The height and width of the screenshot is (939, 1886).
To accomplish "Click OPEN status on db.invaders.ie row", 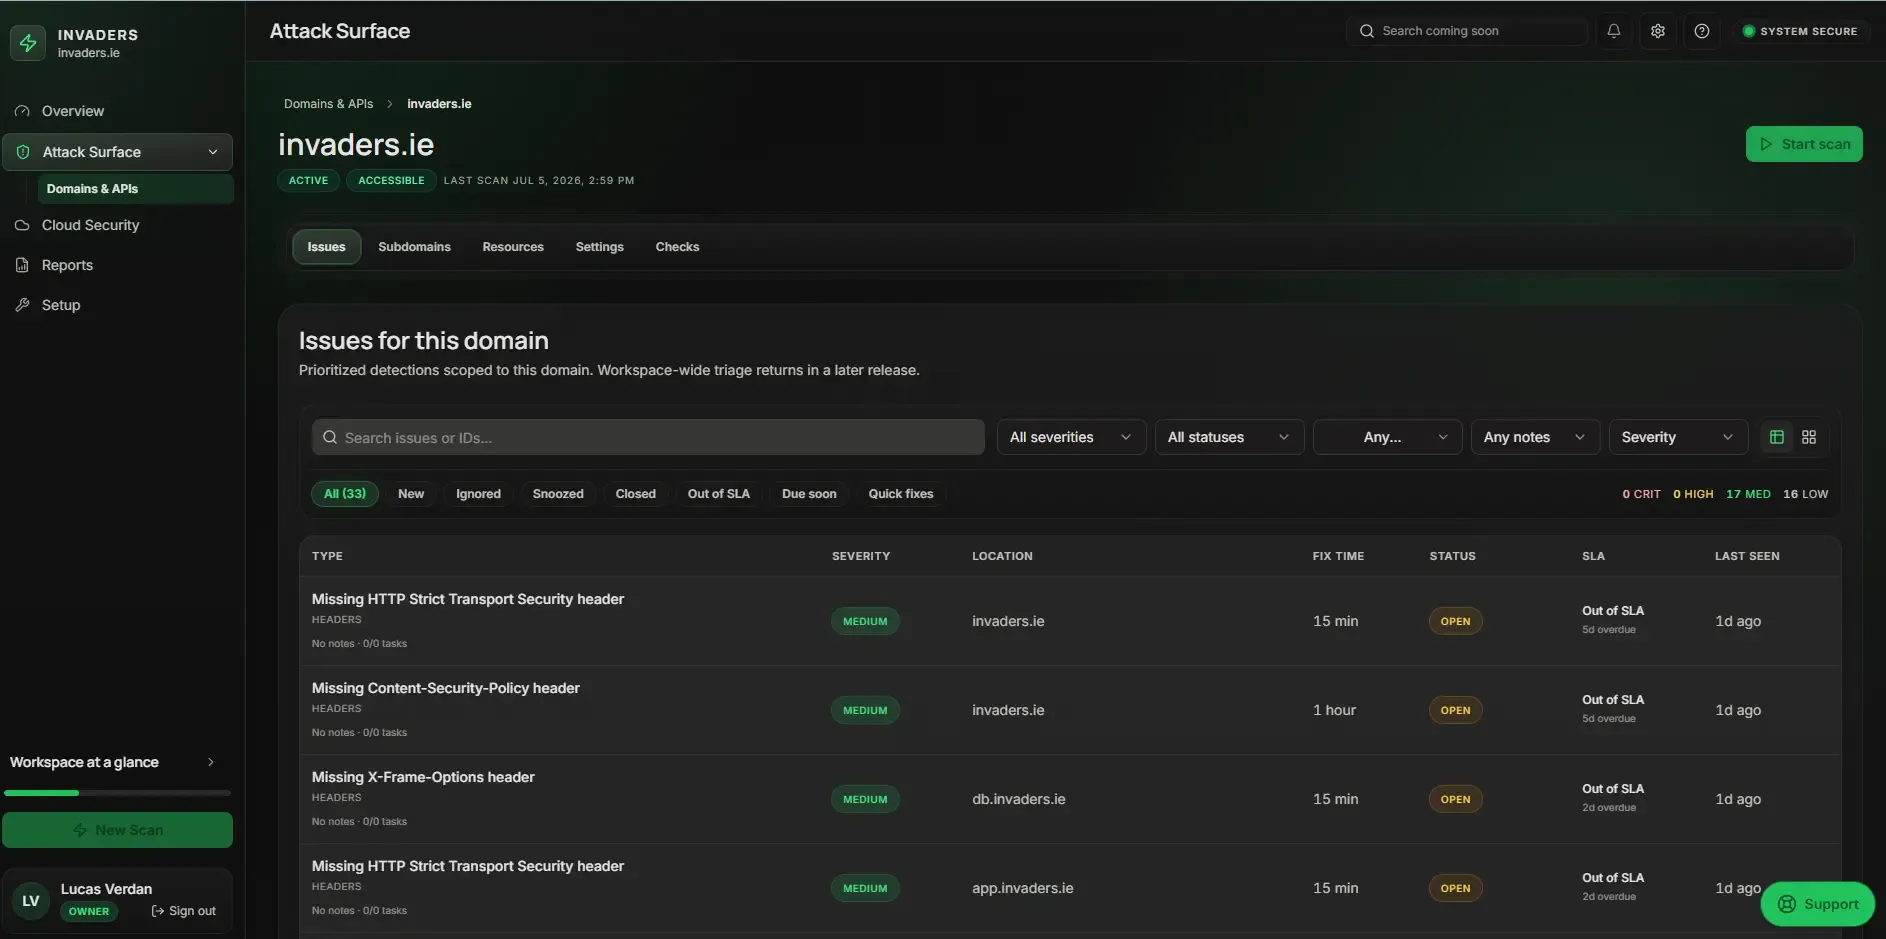I will 1455,799.
